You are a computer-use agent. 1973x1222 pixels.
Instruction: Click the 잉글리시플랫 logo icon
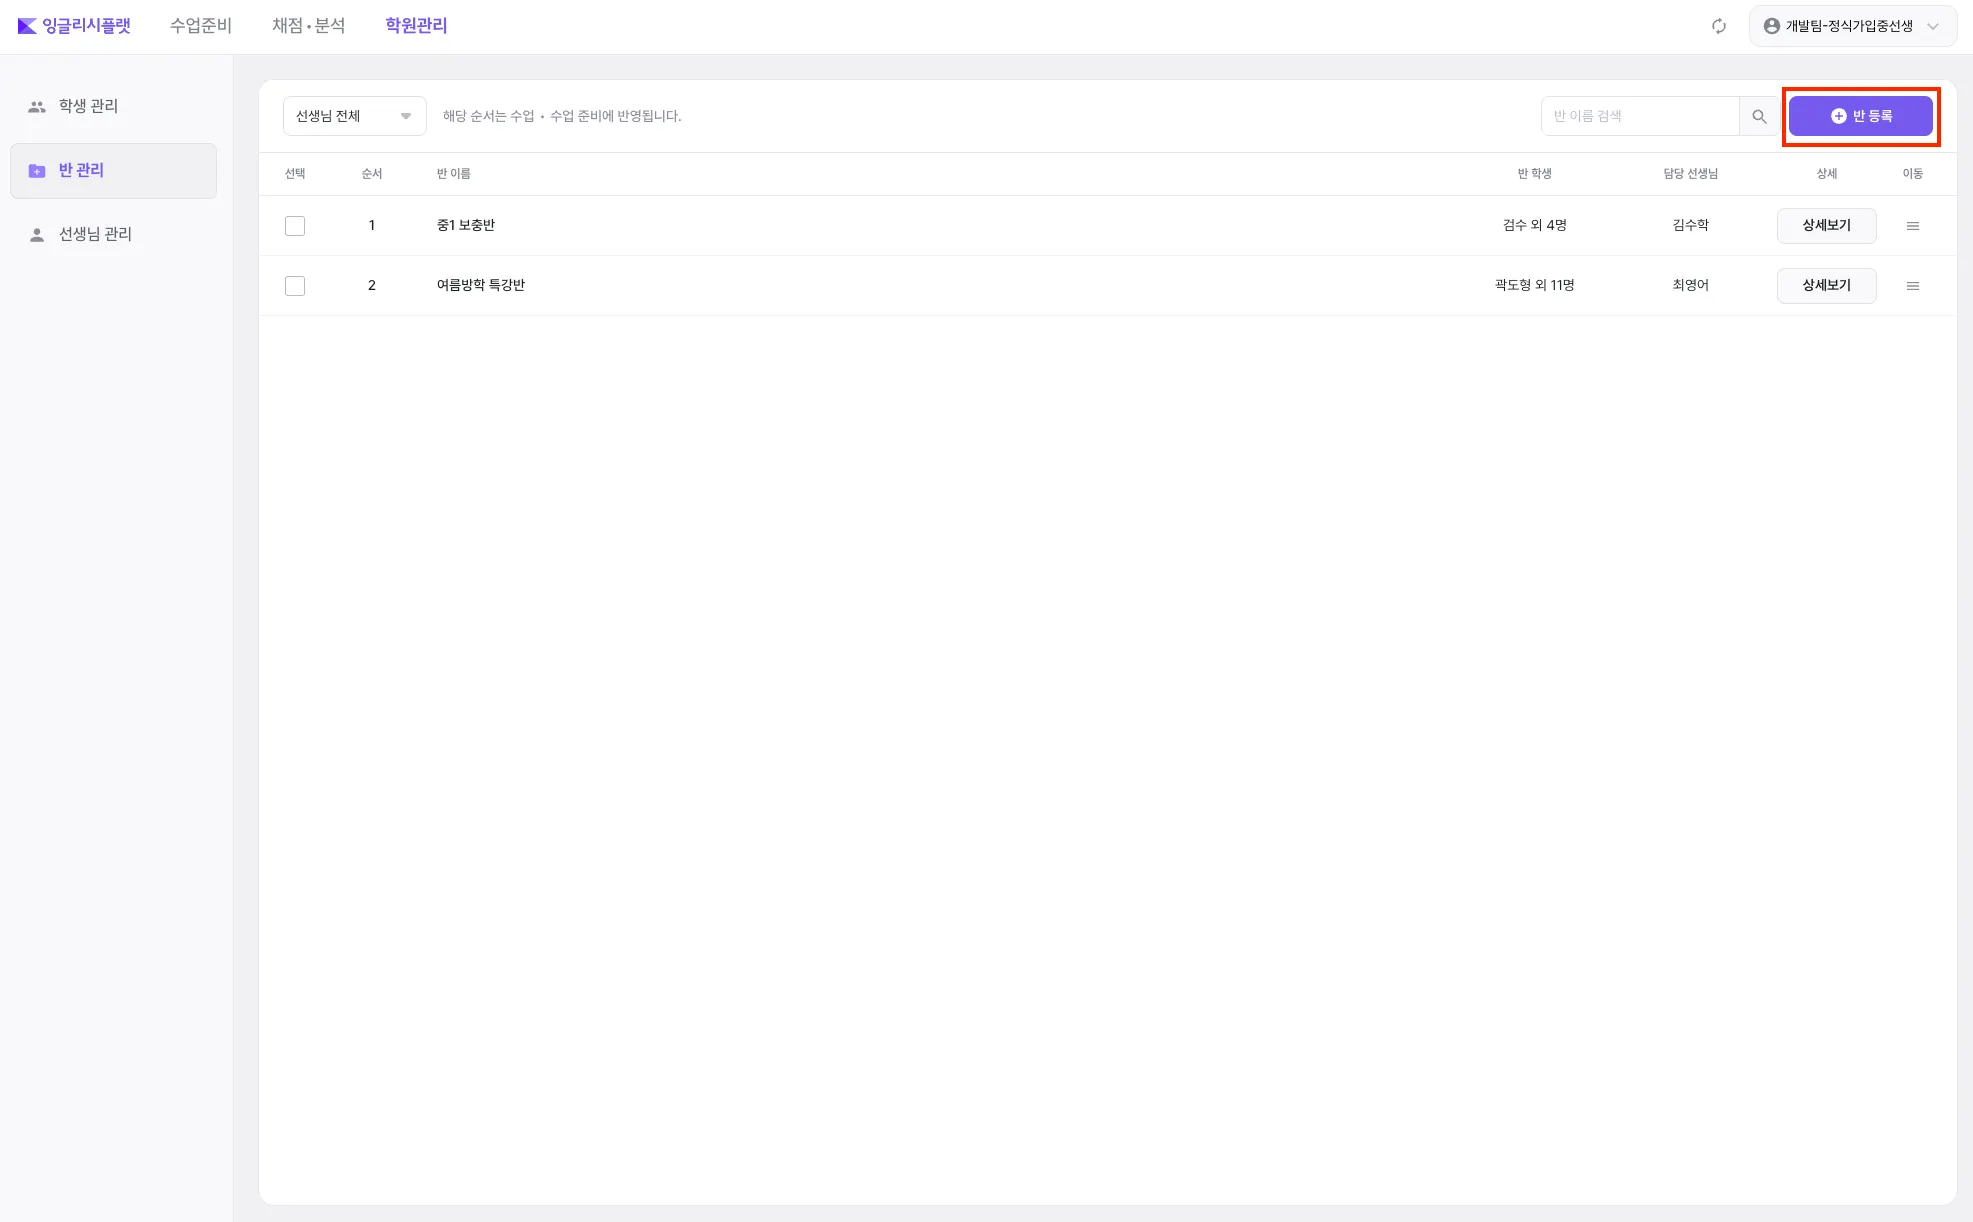click(x=27, y=26)
